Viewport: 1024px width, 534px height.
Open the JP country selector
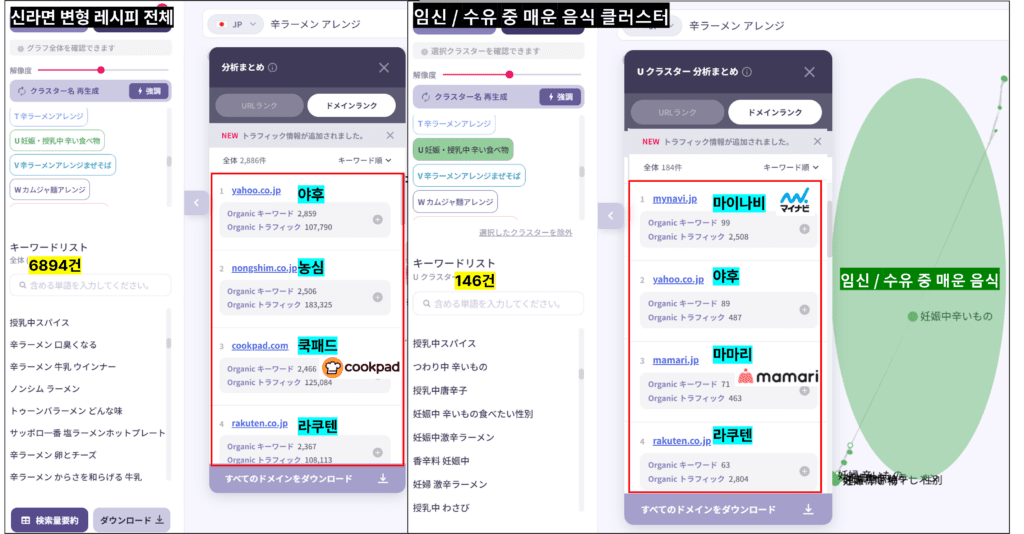238,24
